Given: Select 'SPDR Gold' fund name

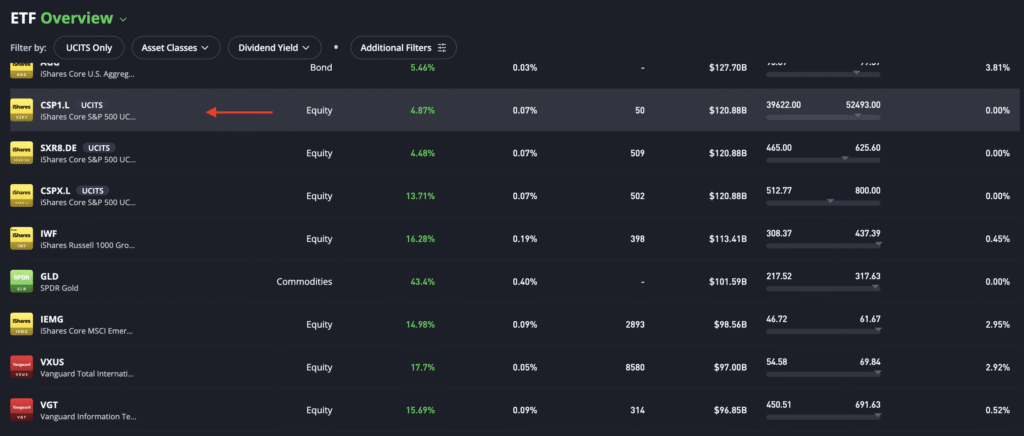Looking at the screenshot, I should tap(59, 288).
